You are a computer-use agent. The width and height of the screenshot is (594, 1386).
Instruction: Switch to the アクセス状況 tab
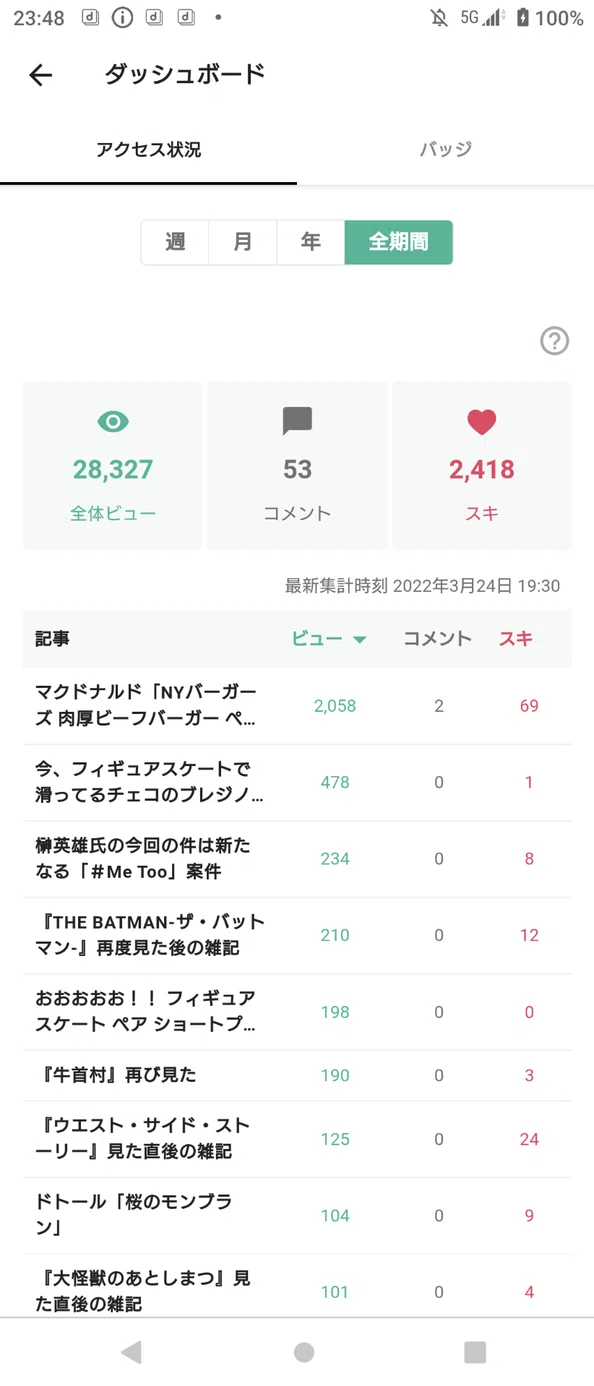pyautogui.click(x=148, y=149)
